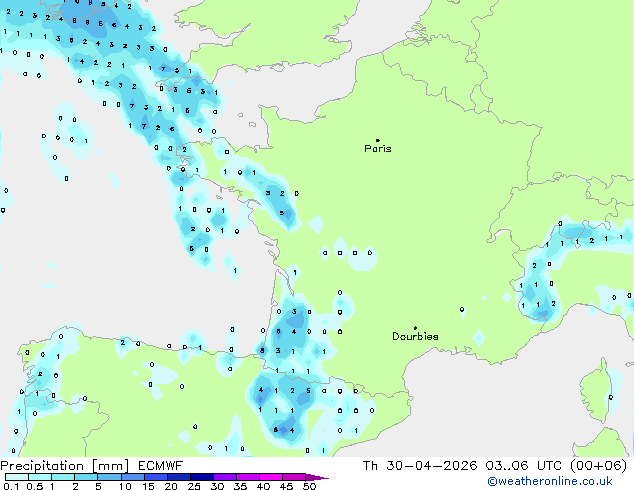Click legend value '45'
Image resolution: width=634 pixels, height=490 pixels.
287,486
